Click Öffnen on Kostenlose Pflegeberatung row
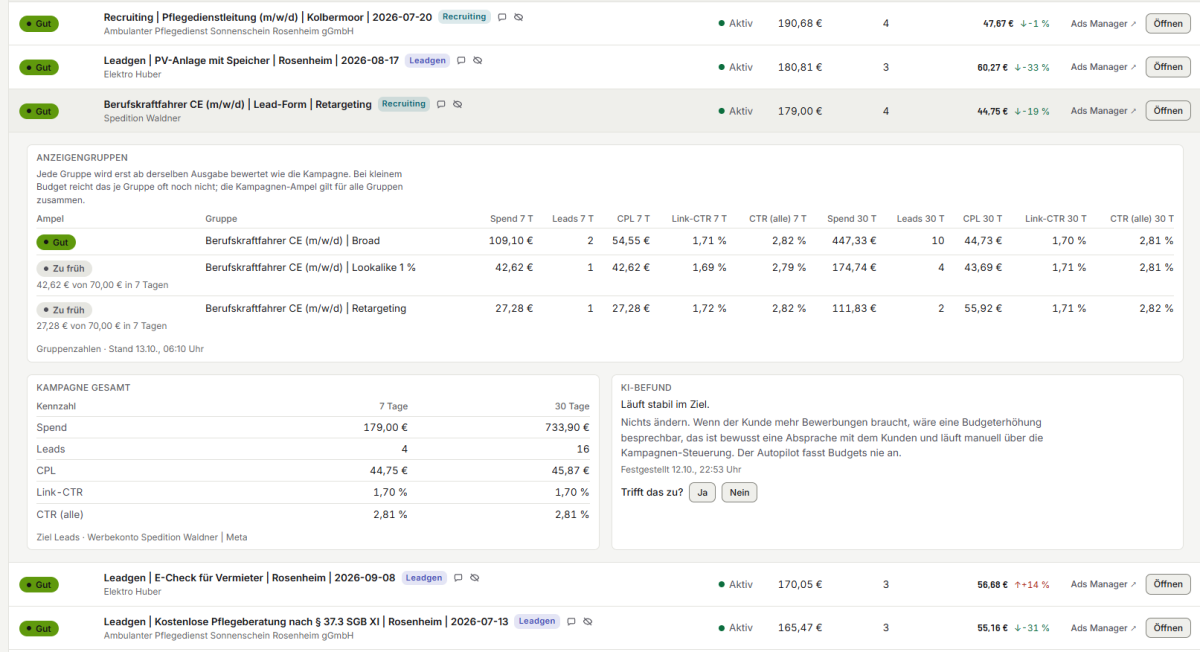This screenshot has height=652, width=1200. point(1168,628)
